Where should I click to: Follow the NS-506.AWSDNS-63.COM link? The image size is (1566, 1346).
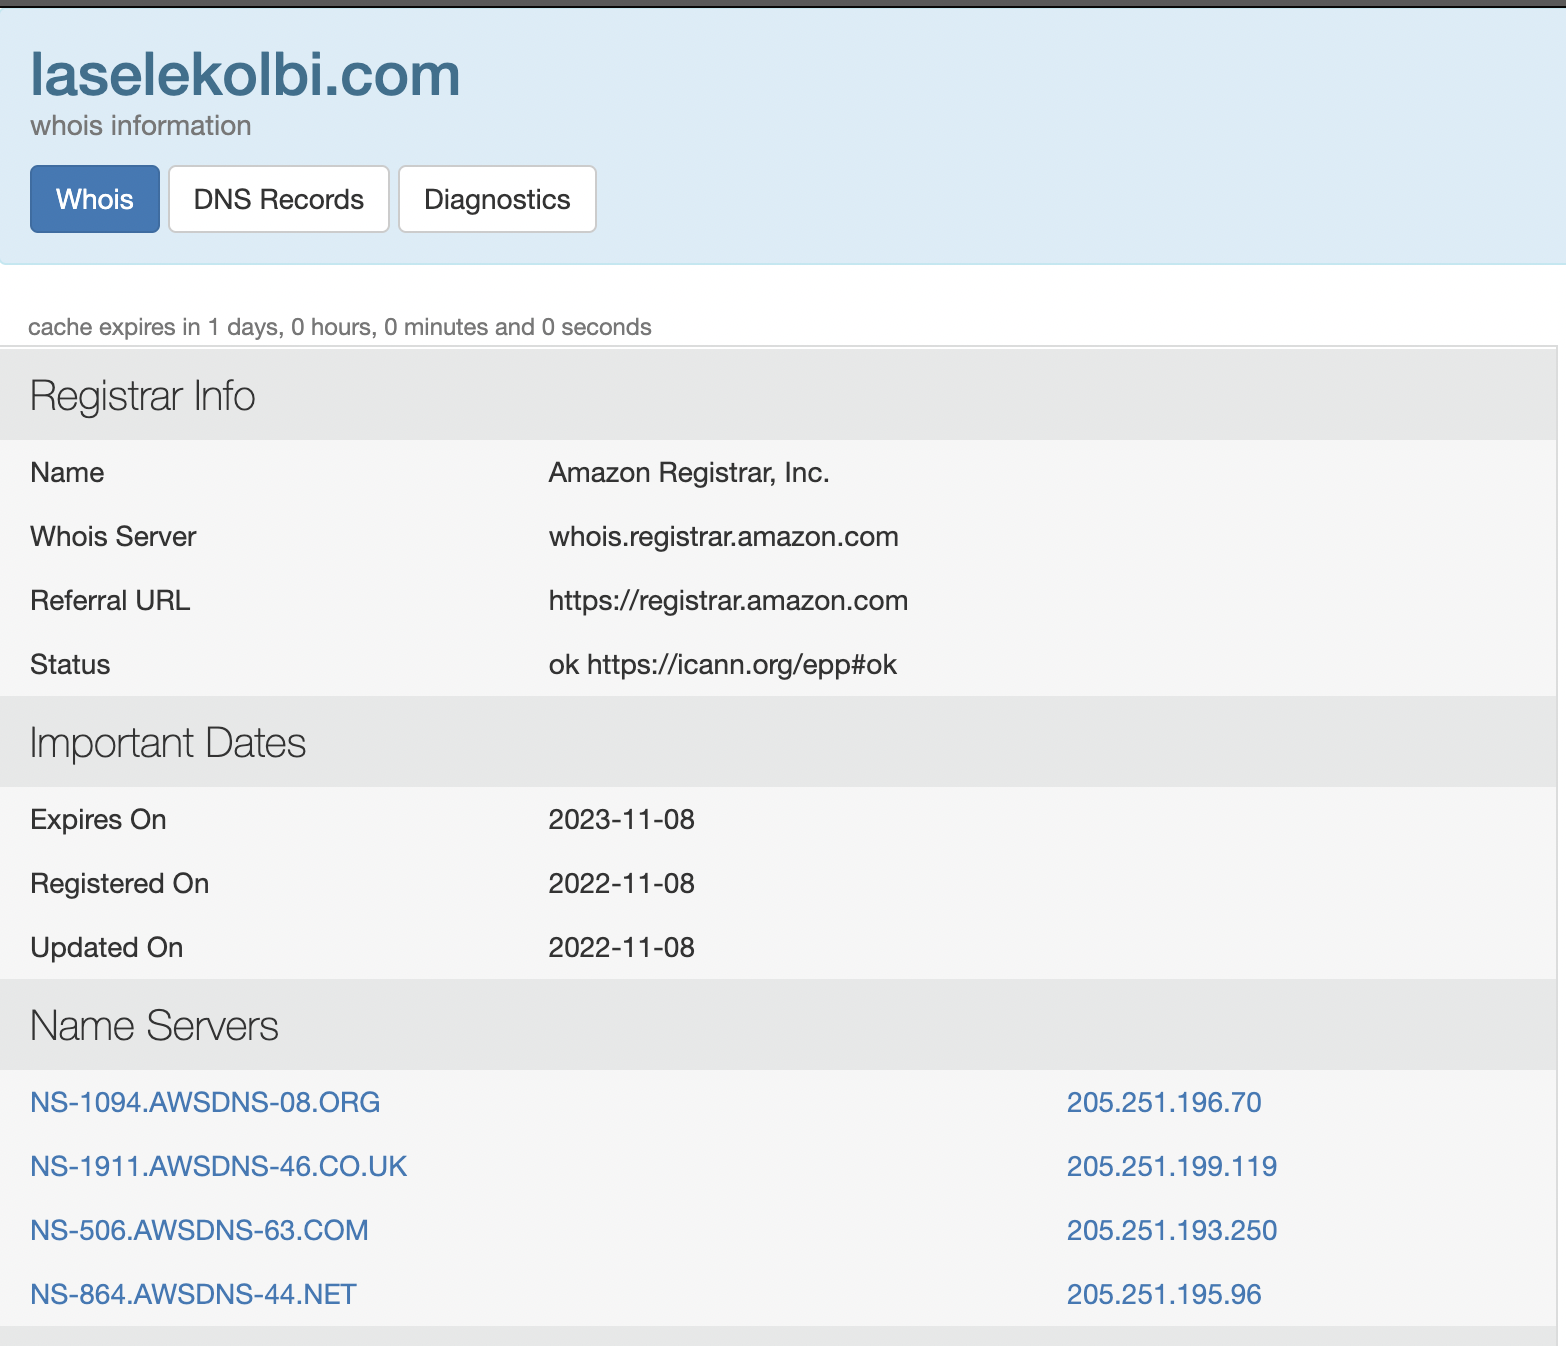(x=199, y=1230)
